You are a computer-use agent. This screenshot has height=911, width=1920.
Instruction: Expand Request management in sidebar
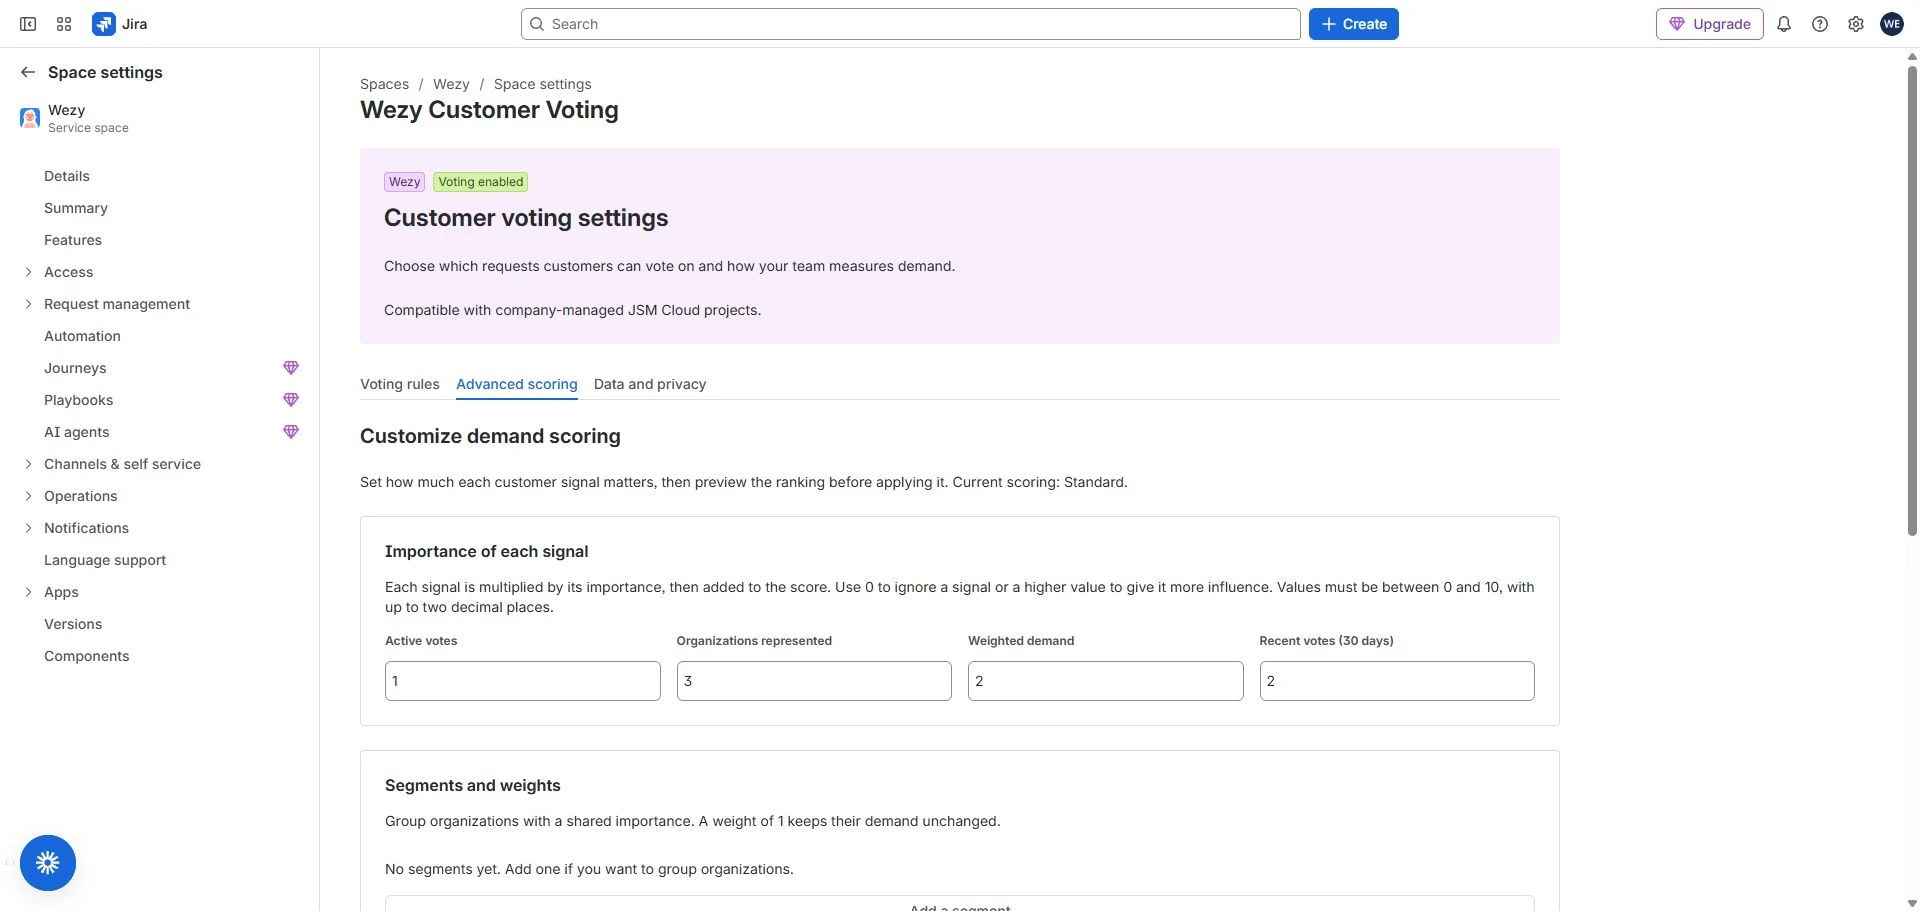[28, 304]
